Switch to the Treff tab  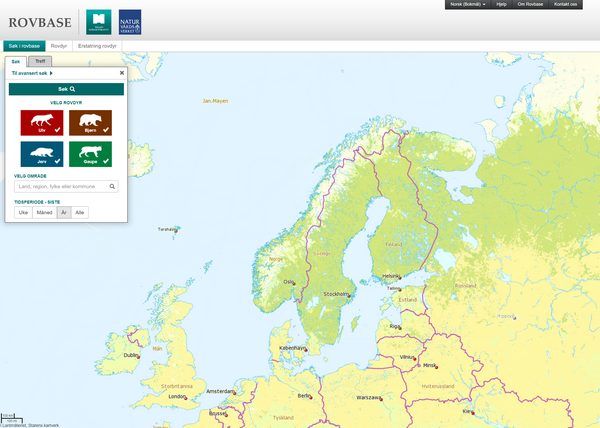click(40, 61)
